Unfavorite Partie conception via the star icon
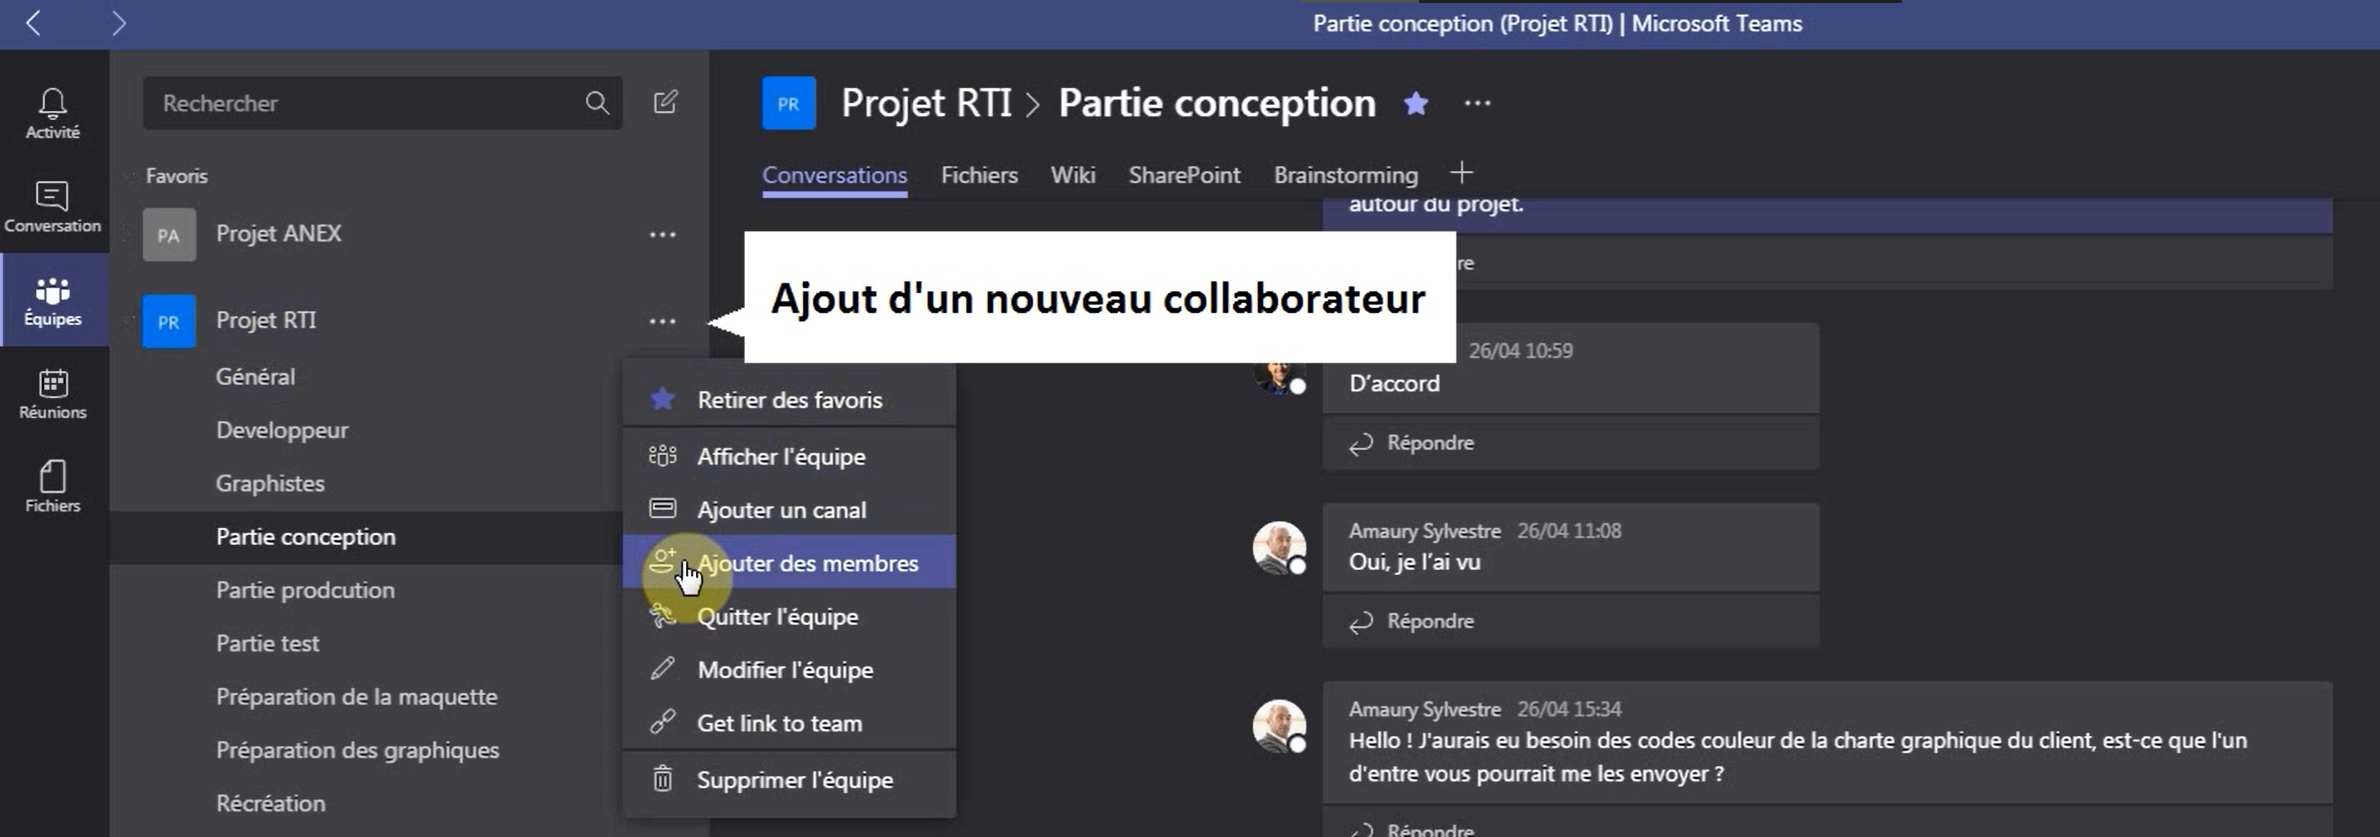Image resolution: width=2380 pixels, height=837 pixels. click(1415, 103)
